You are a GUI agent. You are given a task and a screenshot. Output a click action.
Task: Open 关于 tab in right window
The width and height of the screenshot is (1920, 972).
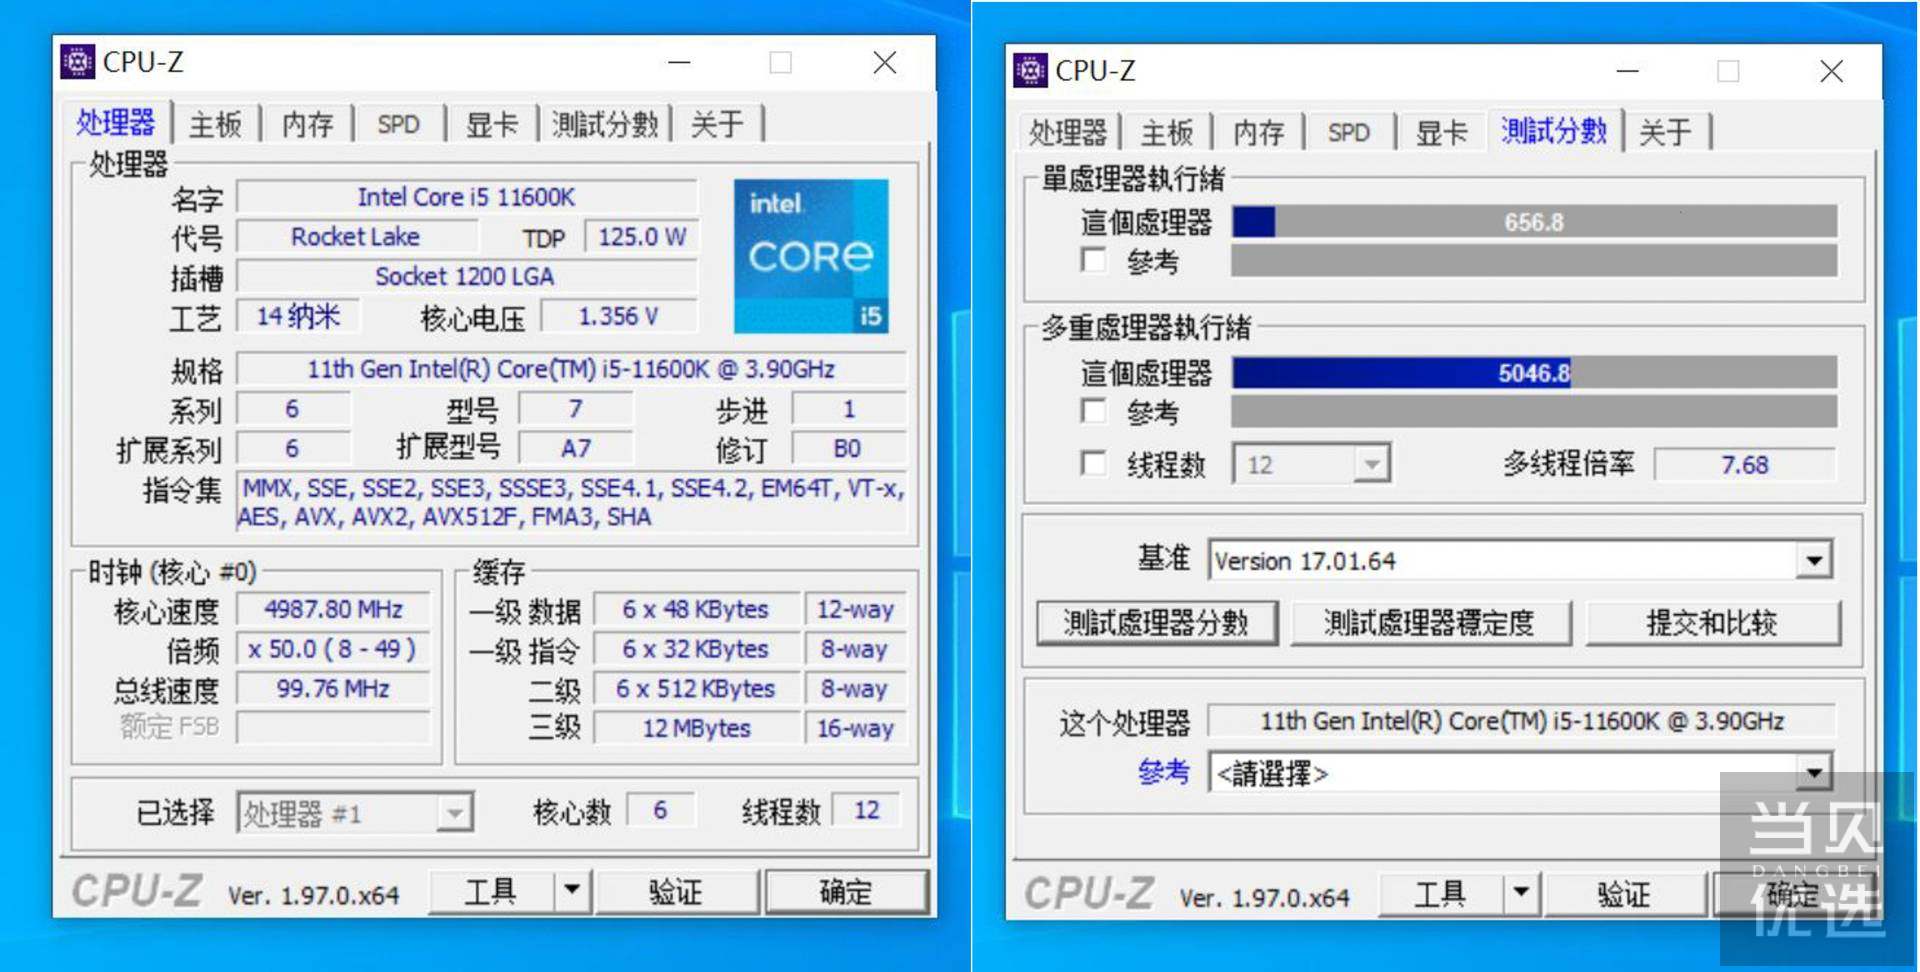click(x=1666, y=132)
